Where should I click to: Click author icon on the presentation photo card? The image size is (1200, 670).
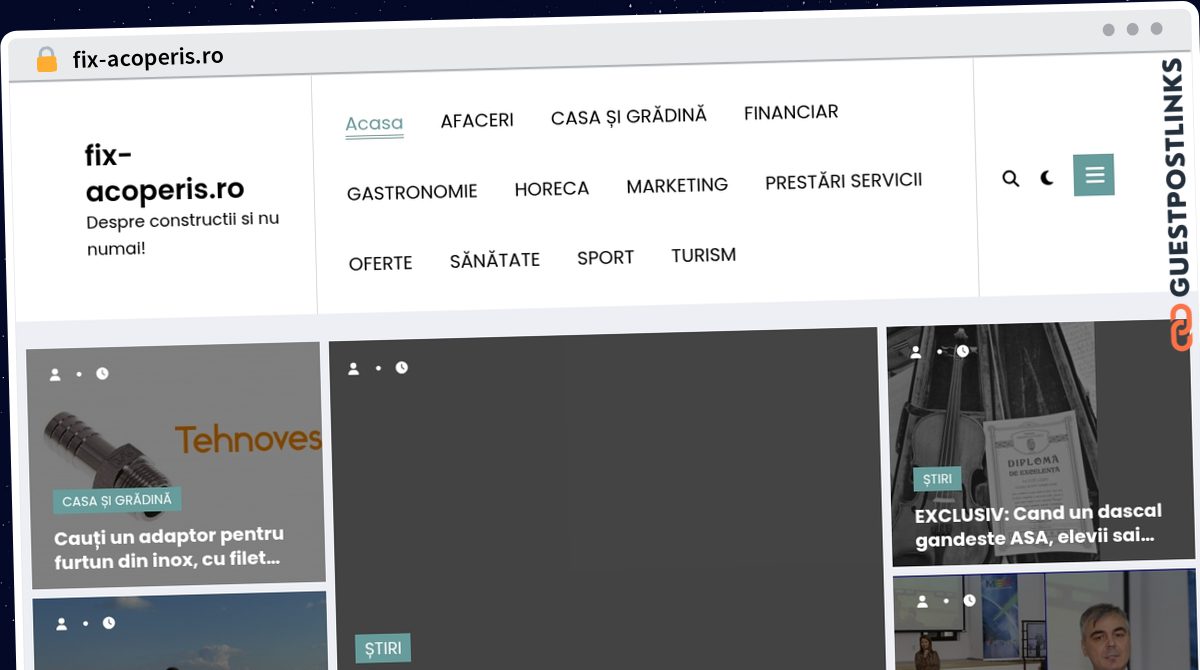pos(921,602)
